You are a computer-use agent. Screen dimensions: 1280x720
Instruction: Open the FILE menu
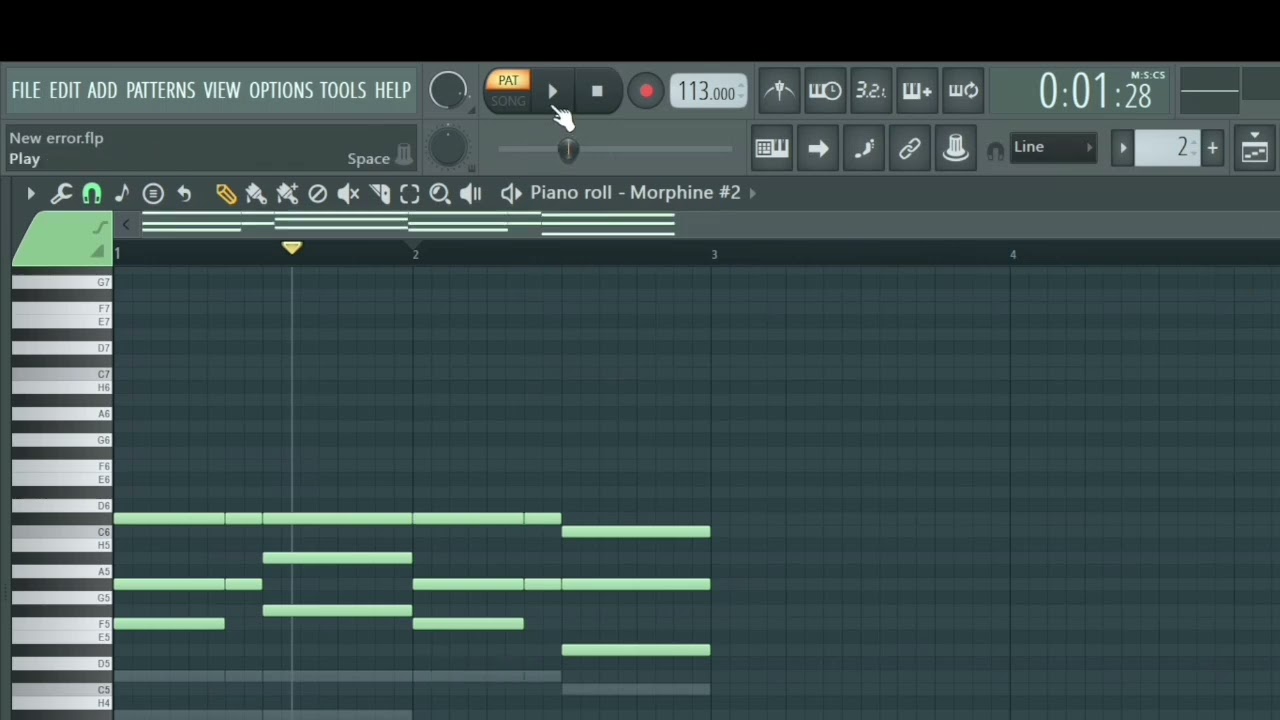[26, 91]
